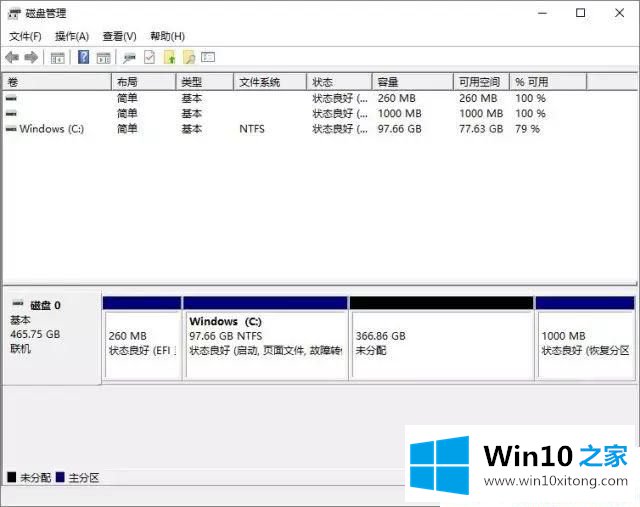Sort by the 容量 column header
Viewport: 640px width, 507px height.
[x=413, y=82]
